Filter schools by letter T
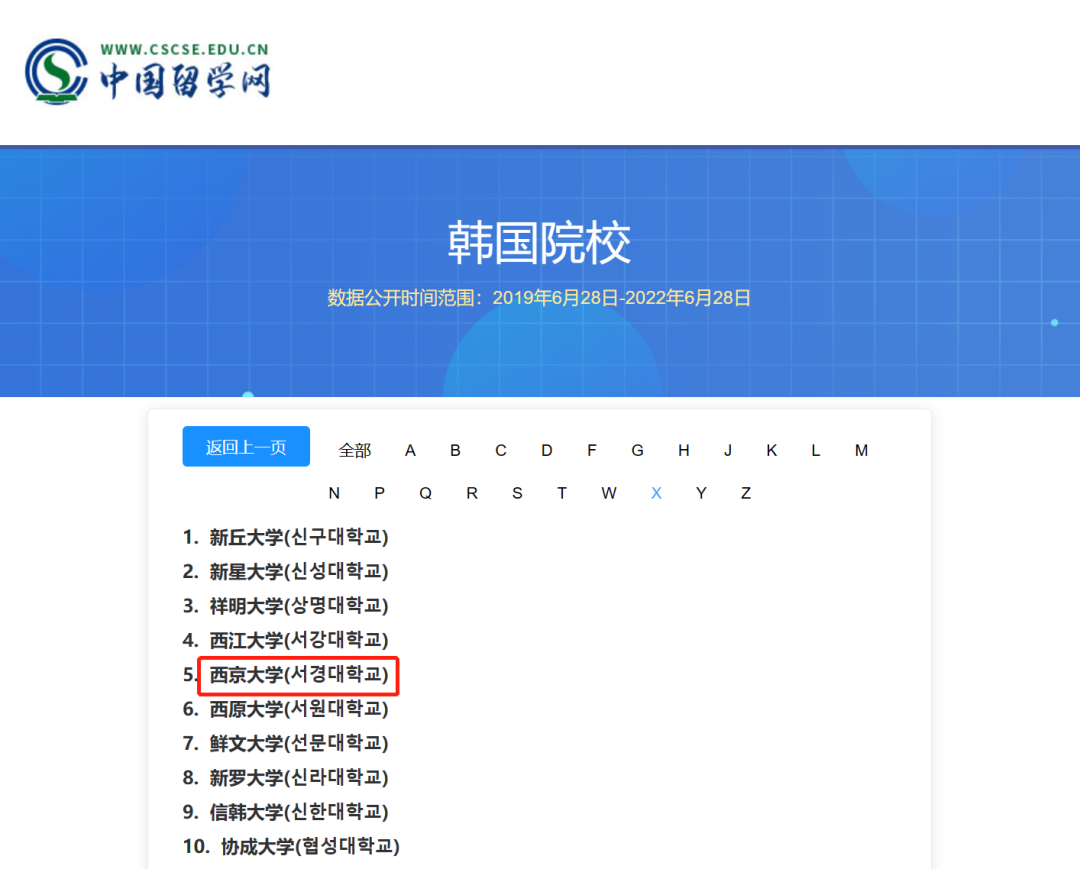The width and height of the screenshot is (1080, 869). (x=562, y=494)
